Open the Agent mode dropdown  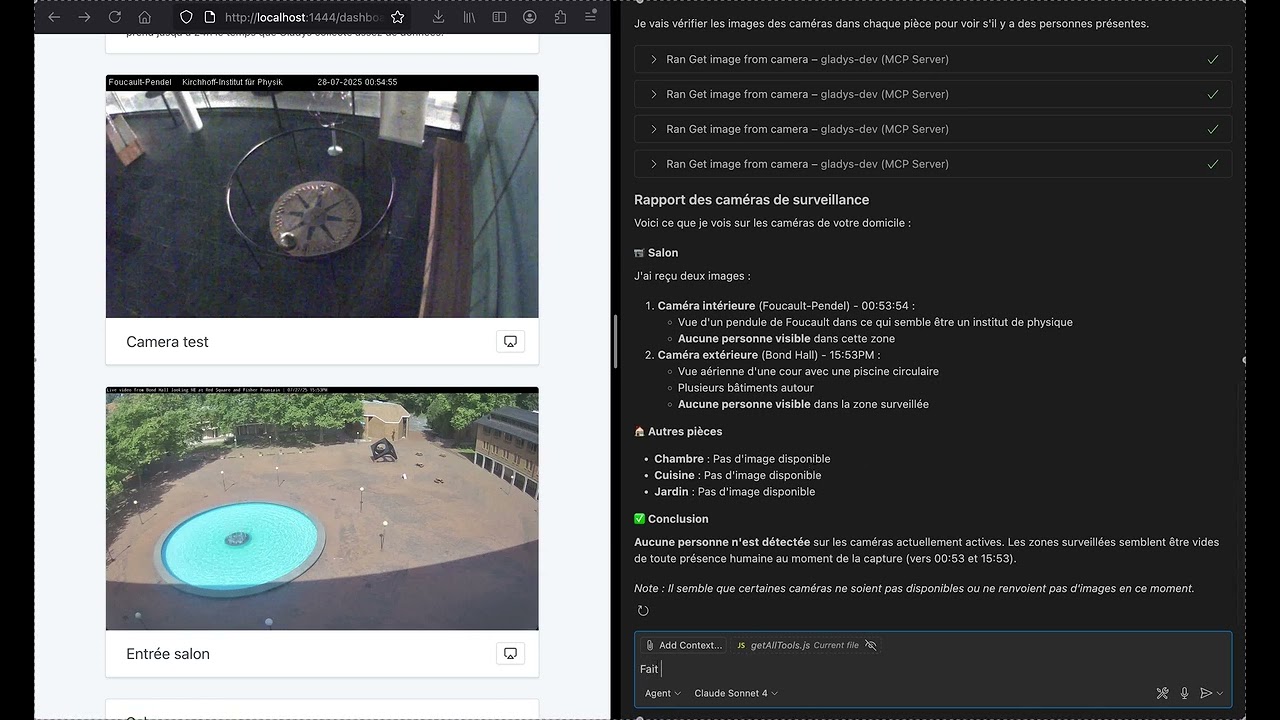663,693
